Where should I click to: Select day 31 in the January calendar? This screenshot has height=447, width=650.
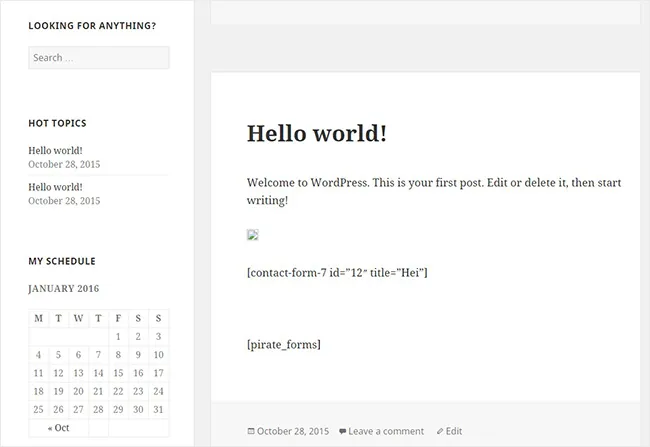[158, 409]
